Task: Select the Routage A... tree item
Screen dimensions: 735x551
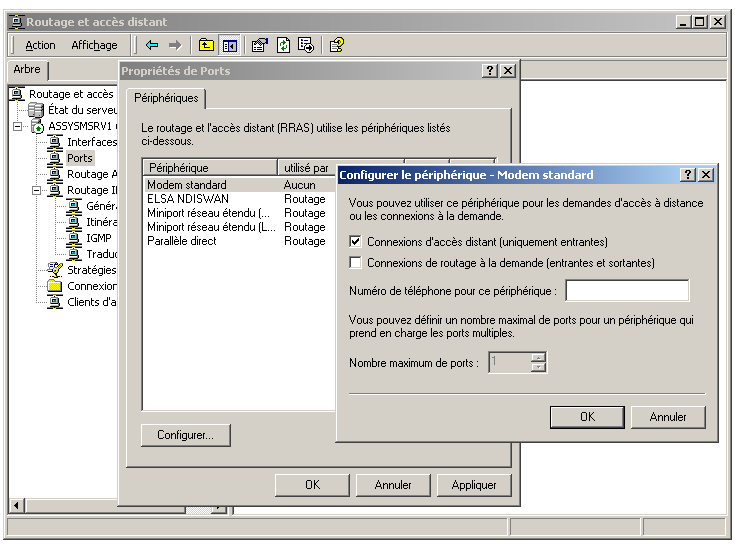Action: [x=92, y=174]
